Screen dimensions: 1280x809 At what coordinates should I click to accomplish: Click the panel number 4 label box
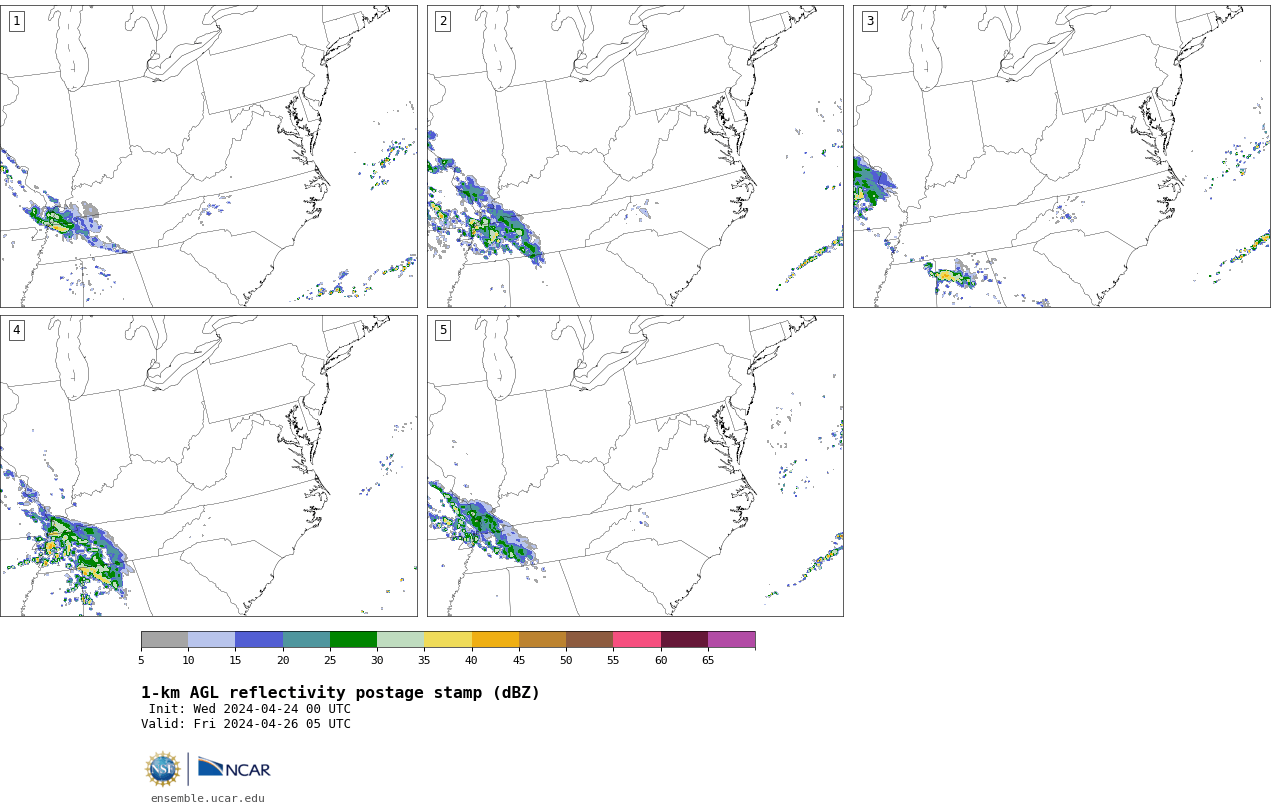click(16, 330)
